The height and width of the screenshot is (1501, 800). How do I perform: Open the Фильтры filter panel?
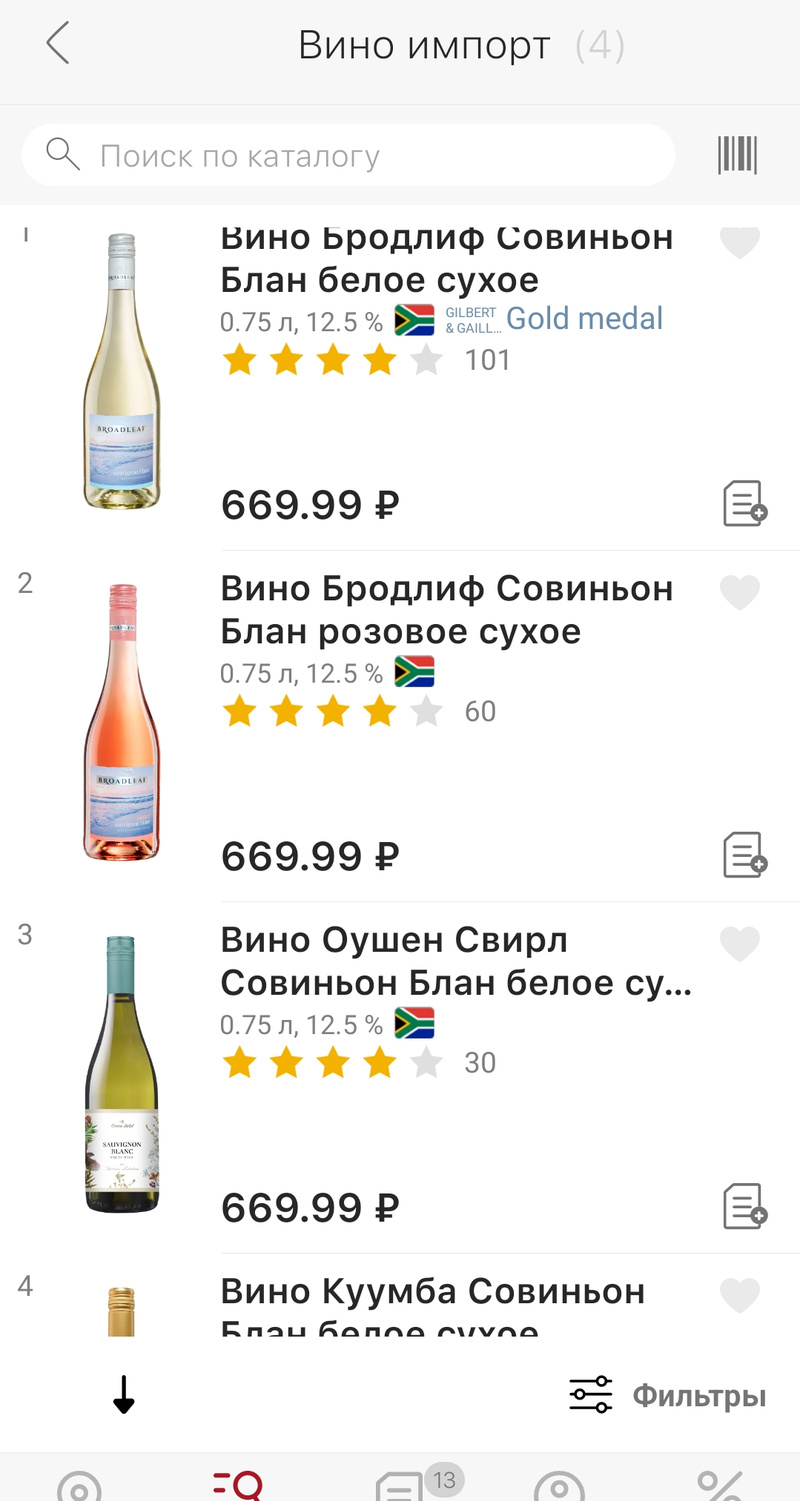tap(668, 1395)
